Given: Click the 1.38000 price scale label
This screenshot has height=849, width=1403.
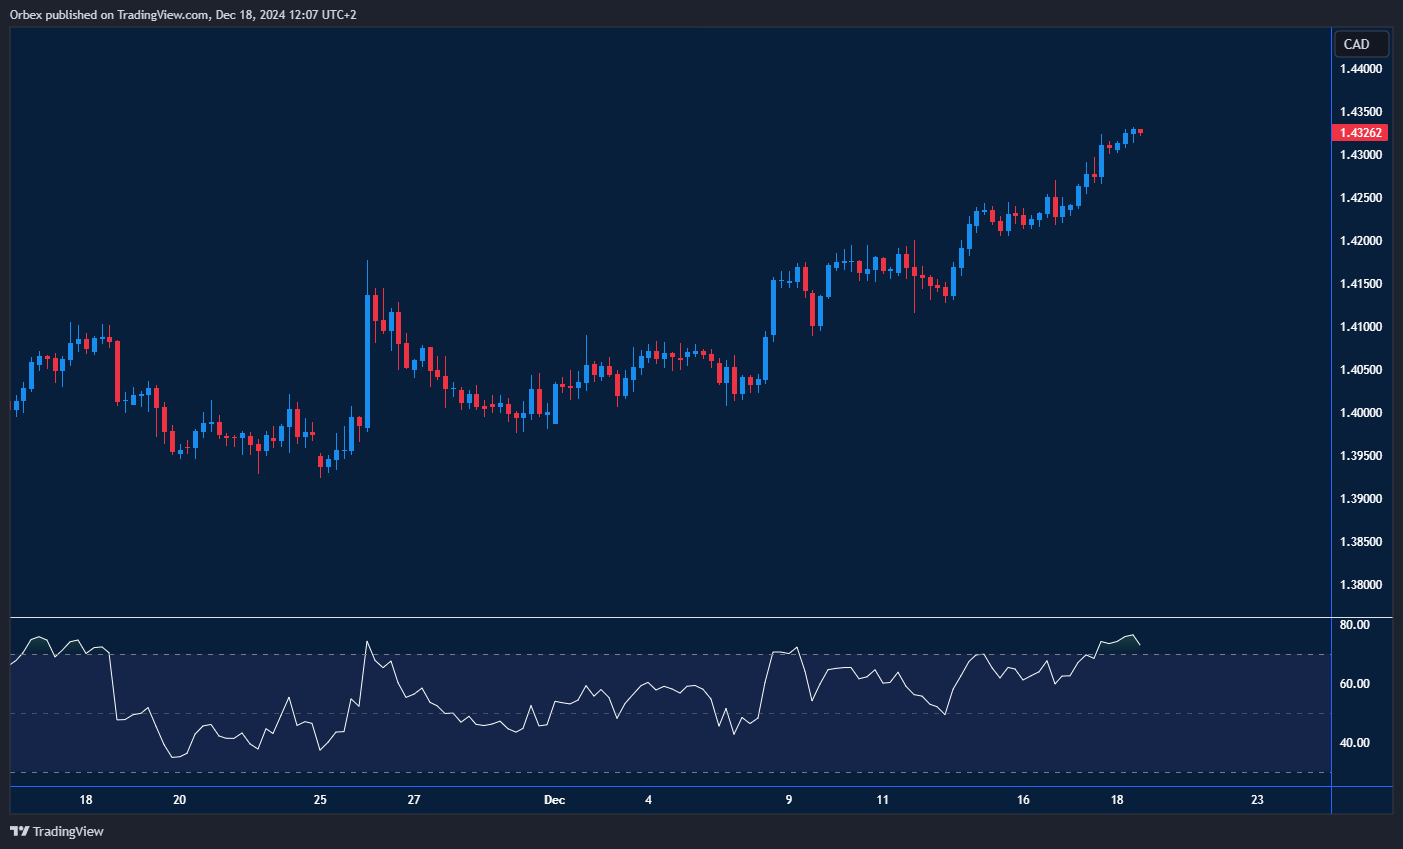Looking at the screenshot, I should 1361,585.
